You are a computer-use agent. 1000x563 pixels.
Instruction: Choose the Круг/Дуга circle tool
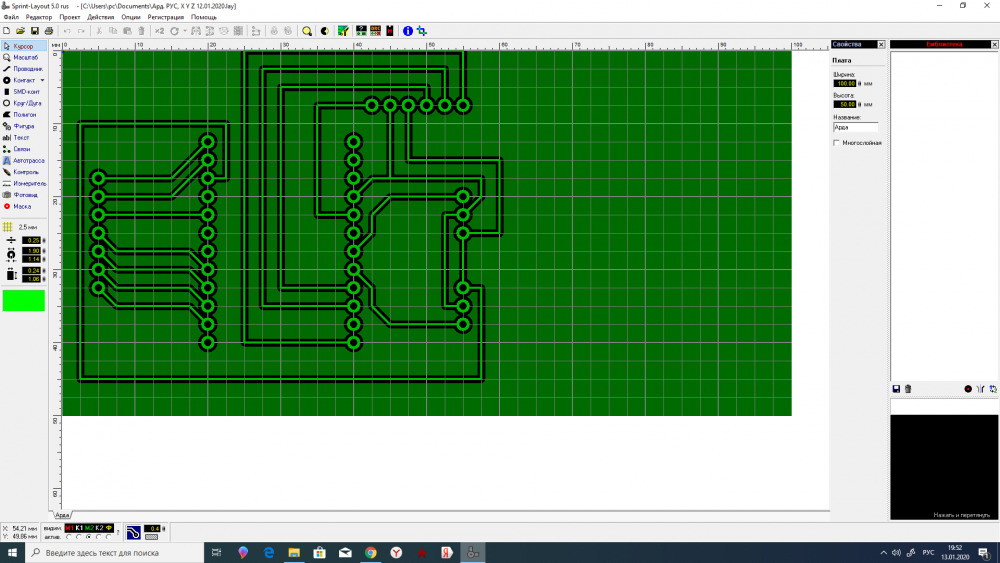(x=26, y=103)
